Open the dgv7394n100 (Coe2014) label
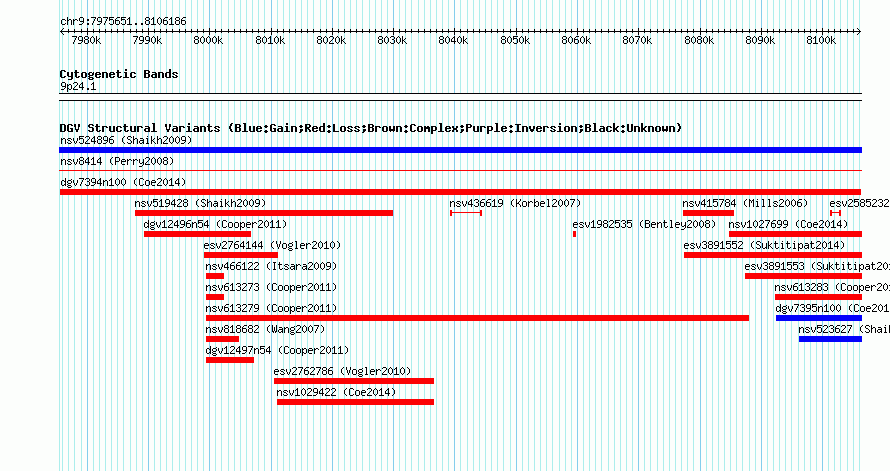The height and width of the screenshot is (471, 890). 123,182
